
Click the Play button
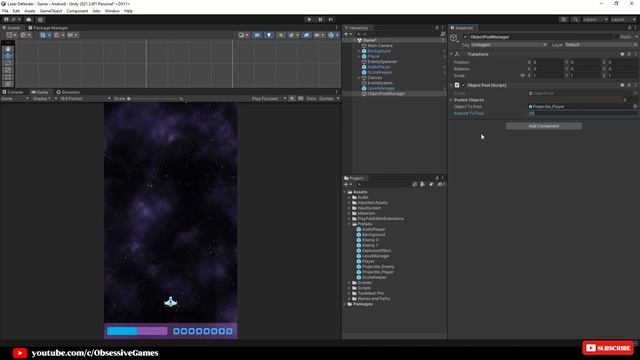[x=309, y=19]
